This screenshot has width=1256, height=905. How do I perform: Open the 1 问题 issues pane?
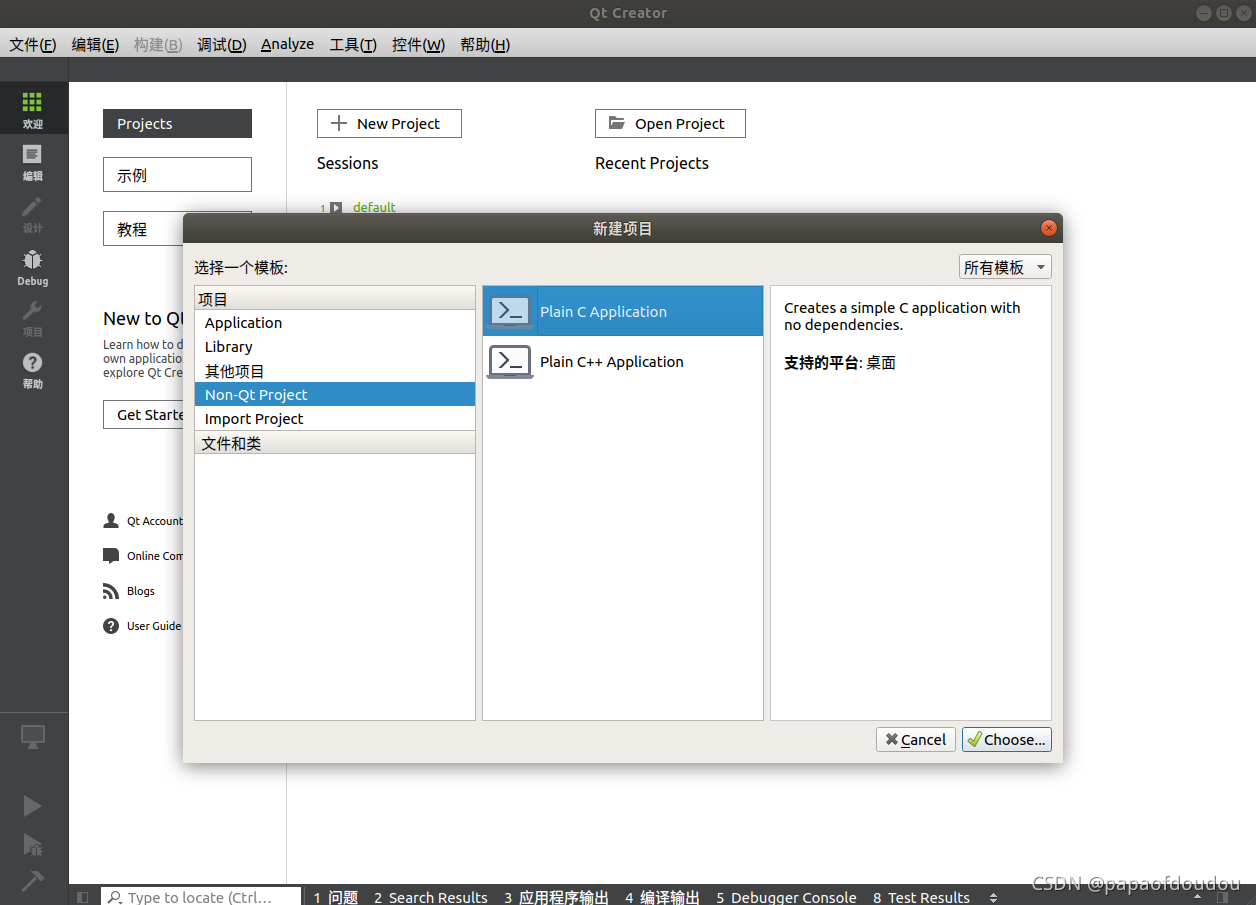coord(335,897)
